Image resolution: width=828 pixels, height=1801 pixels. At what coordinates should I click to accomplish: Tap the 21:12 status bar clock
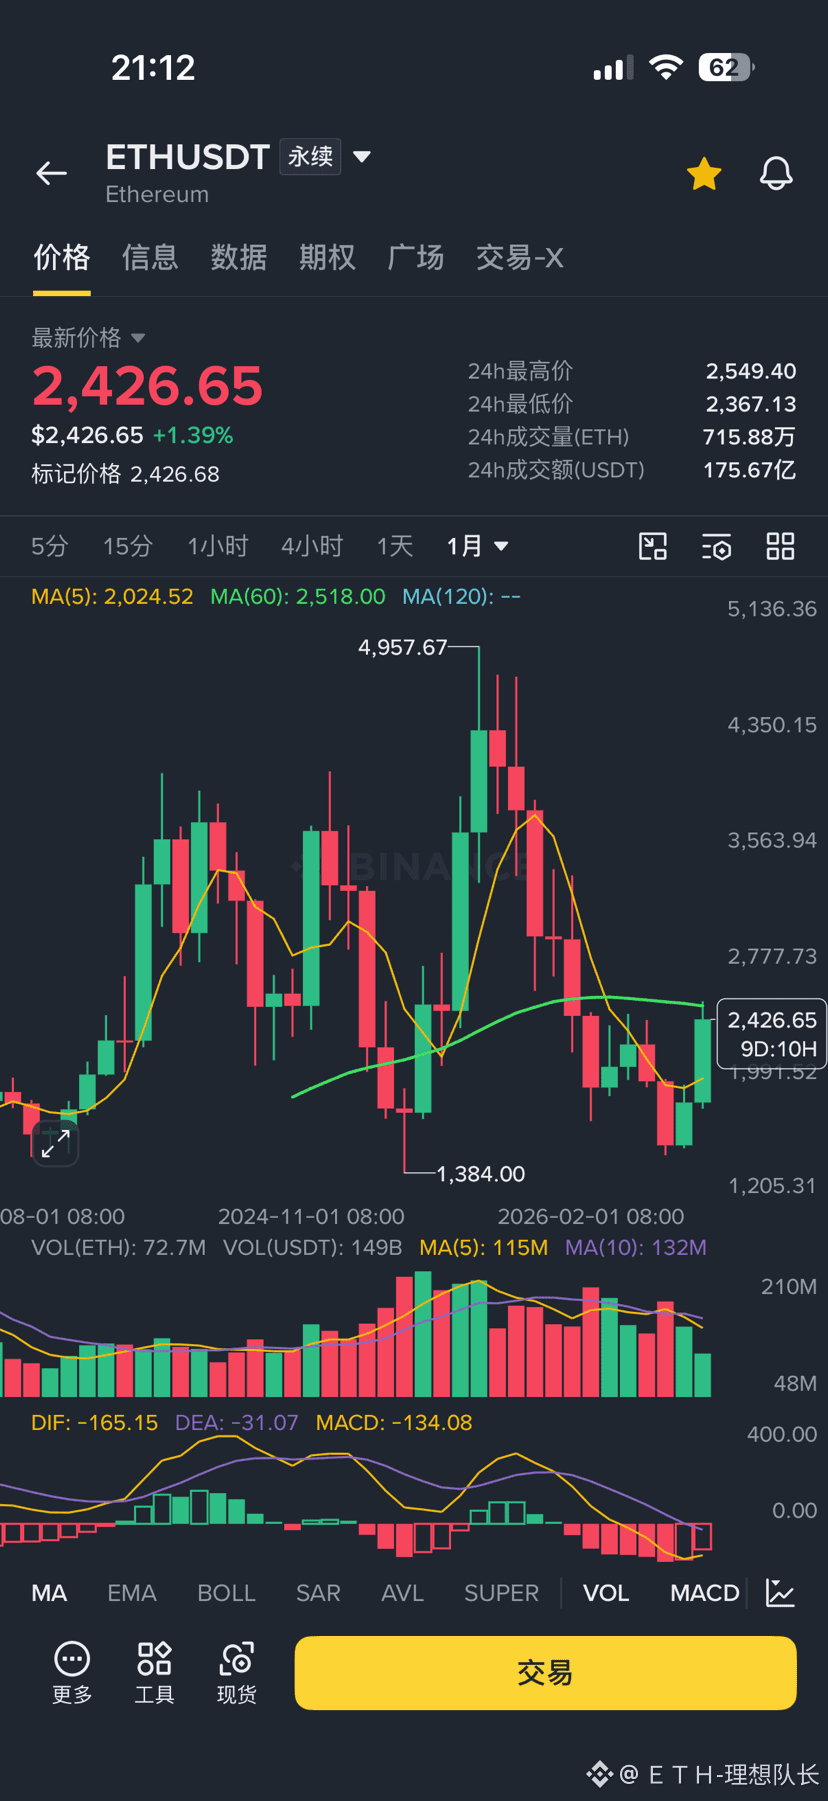pos(153,68)
